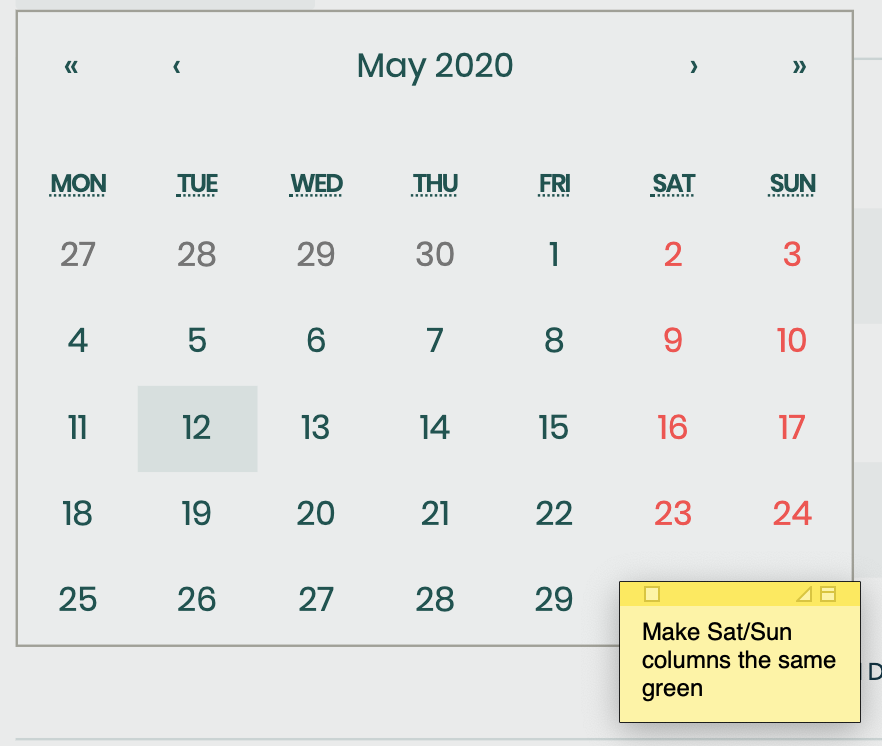Click the grayed-out April 30 date
This screenshot has height=746, width=882.
click(x=434, y=255)
